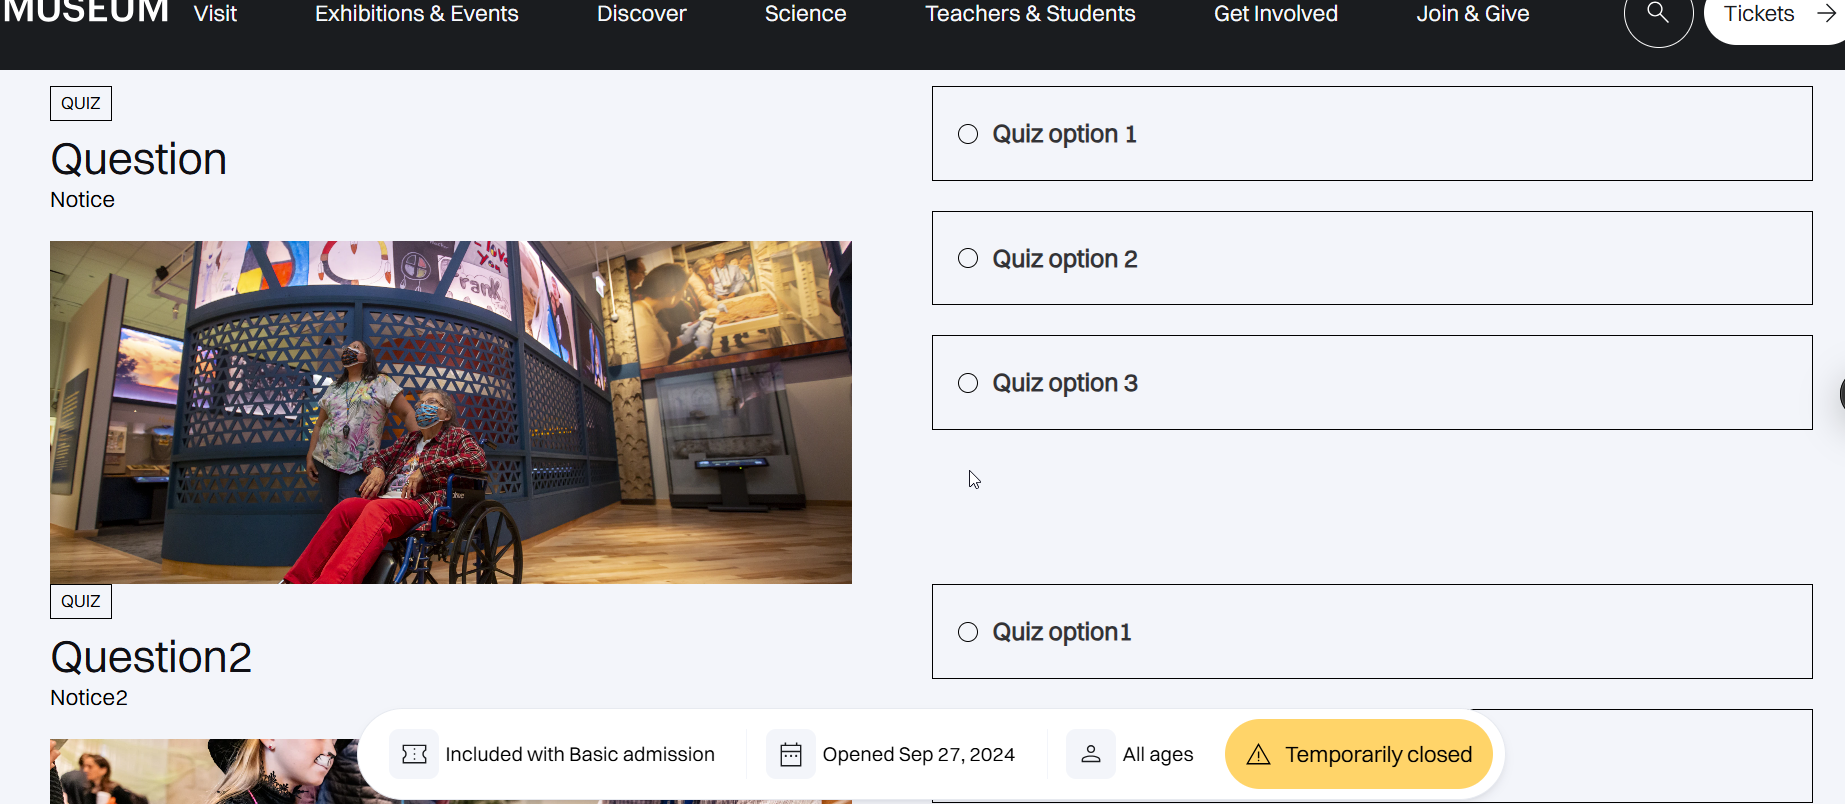The height and width of the screenshot is (804, 1845).
Task: Open the Join & Give menu
Action: [1473, 14]
